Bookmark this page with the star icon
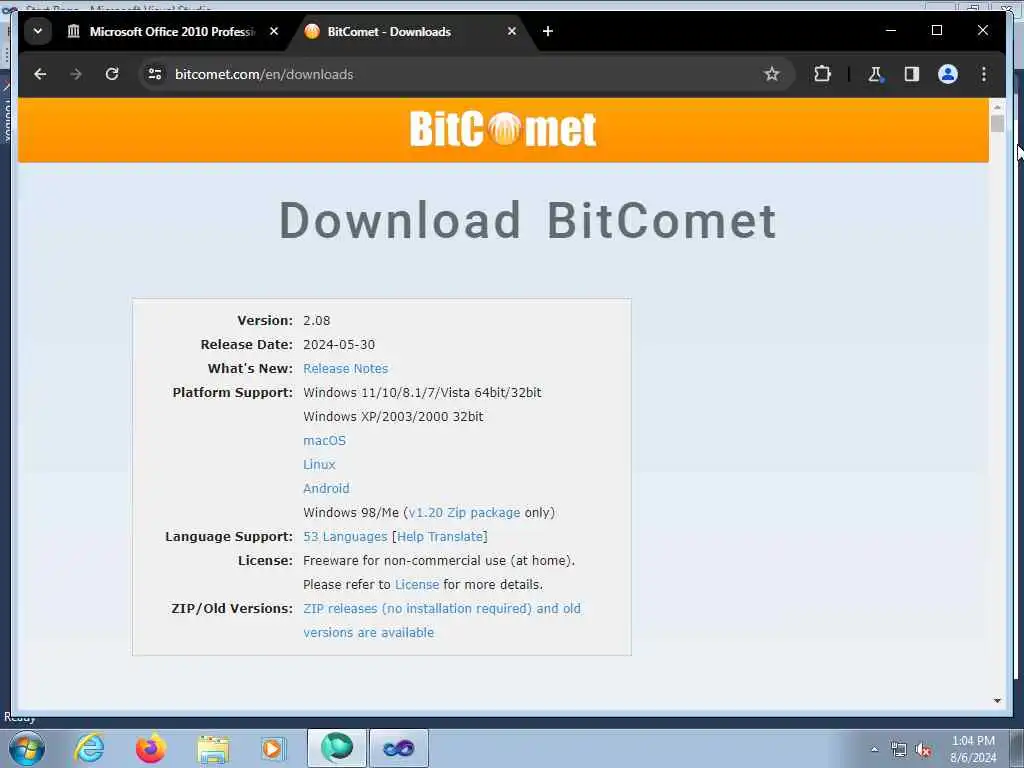Screen dimensions: 1024x768 click(x=771, y=74)
